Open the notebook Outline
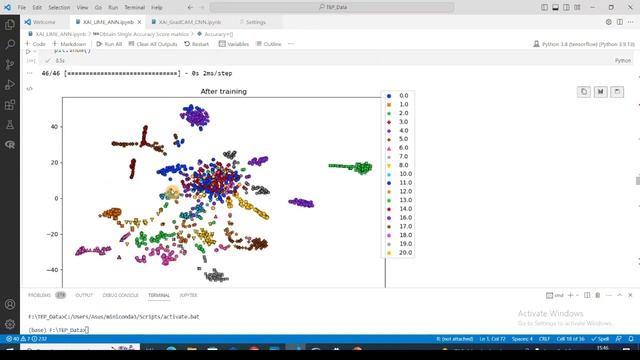Viewport: 640px width, 360px height. pos(269,44)
